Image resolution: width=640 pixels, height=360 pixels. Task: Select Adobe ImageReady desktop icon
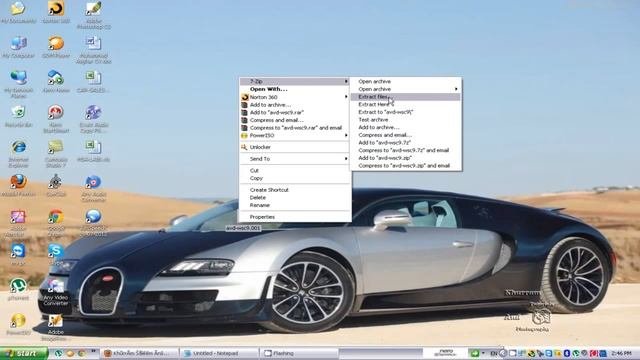[56, 327]
